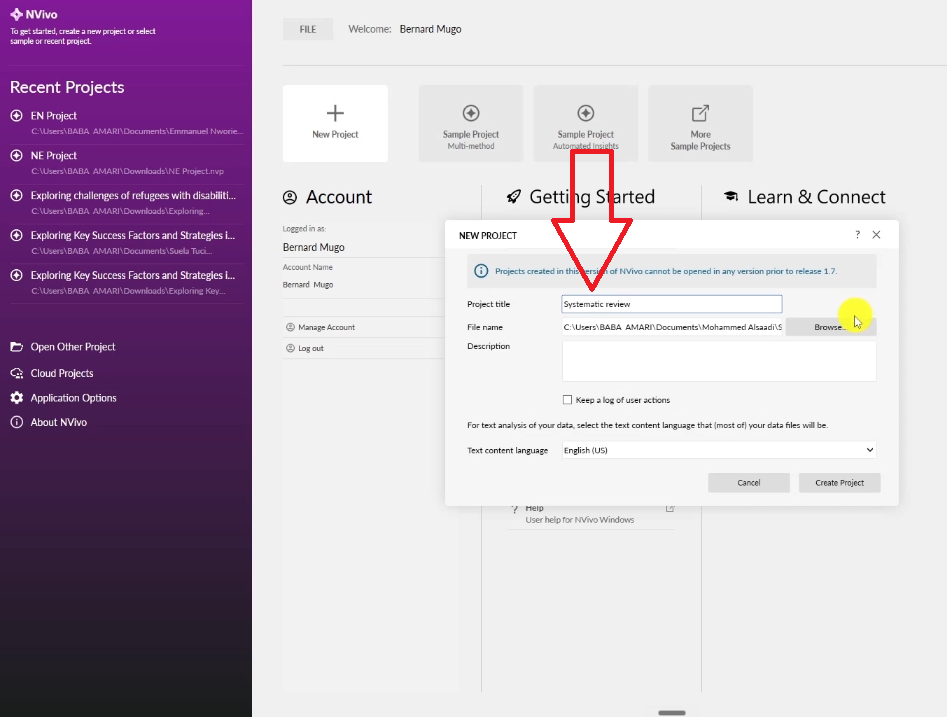Image resolution: width=947 pixels, height=717 pixels.
Task: Open the FILE menu
Action: (307, 29)
